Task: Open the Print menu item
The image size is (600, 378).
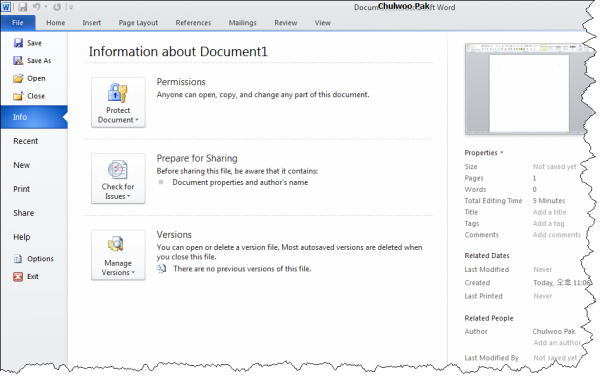Action: pos(21,189)
